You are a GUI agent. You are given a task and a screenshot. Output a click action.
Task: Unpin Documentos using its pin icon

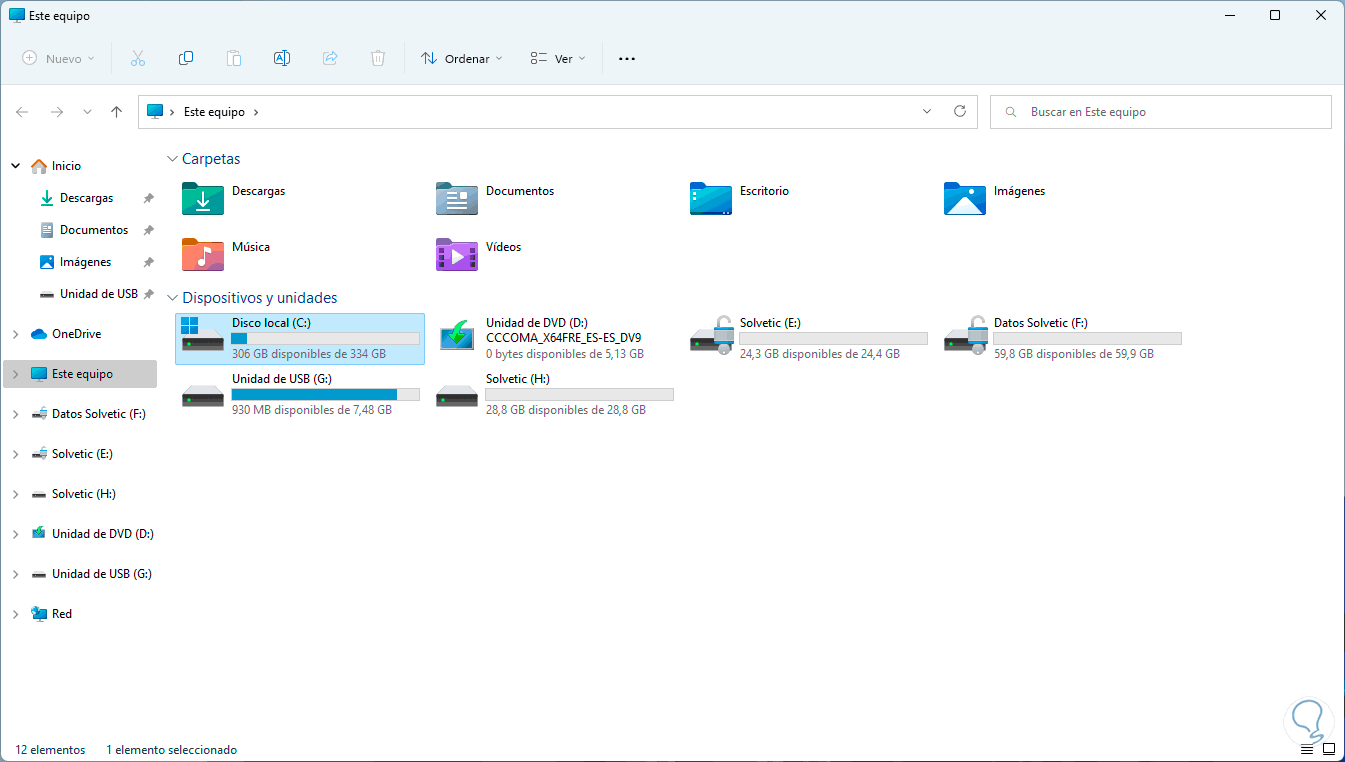click(x=148, y=230)
